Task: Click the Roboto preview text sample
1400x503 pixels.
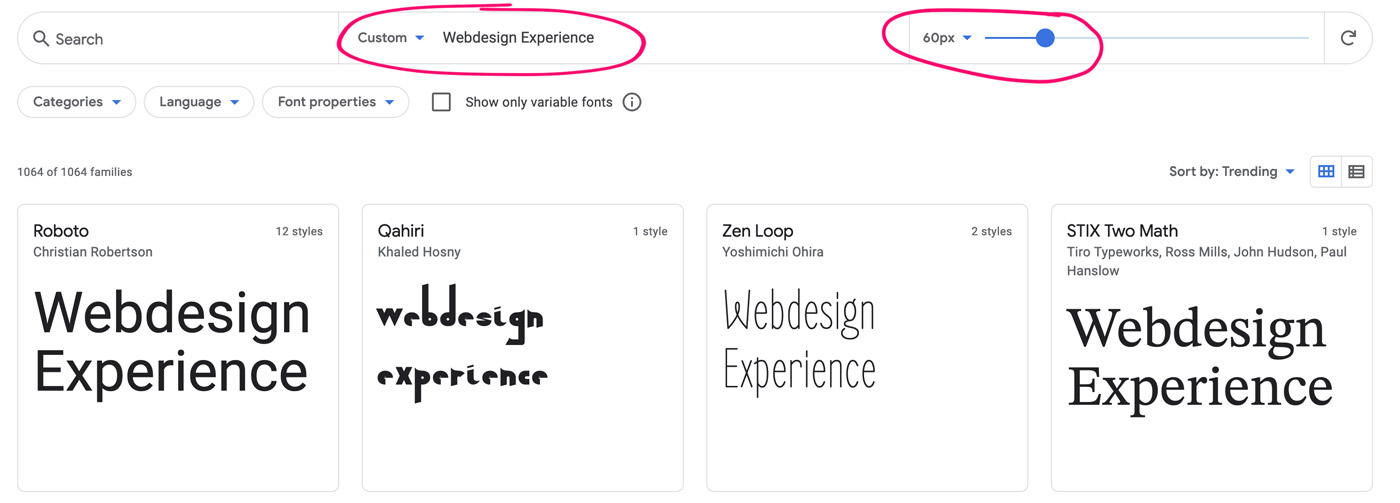Action: 172,342
